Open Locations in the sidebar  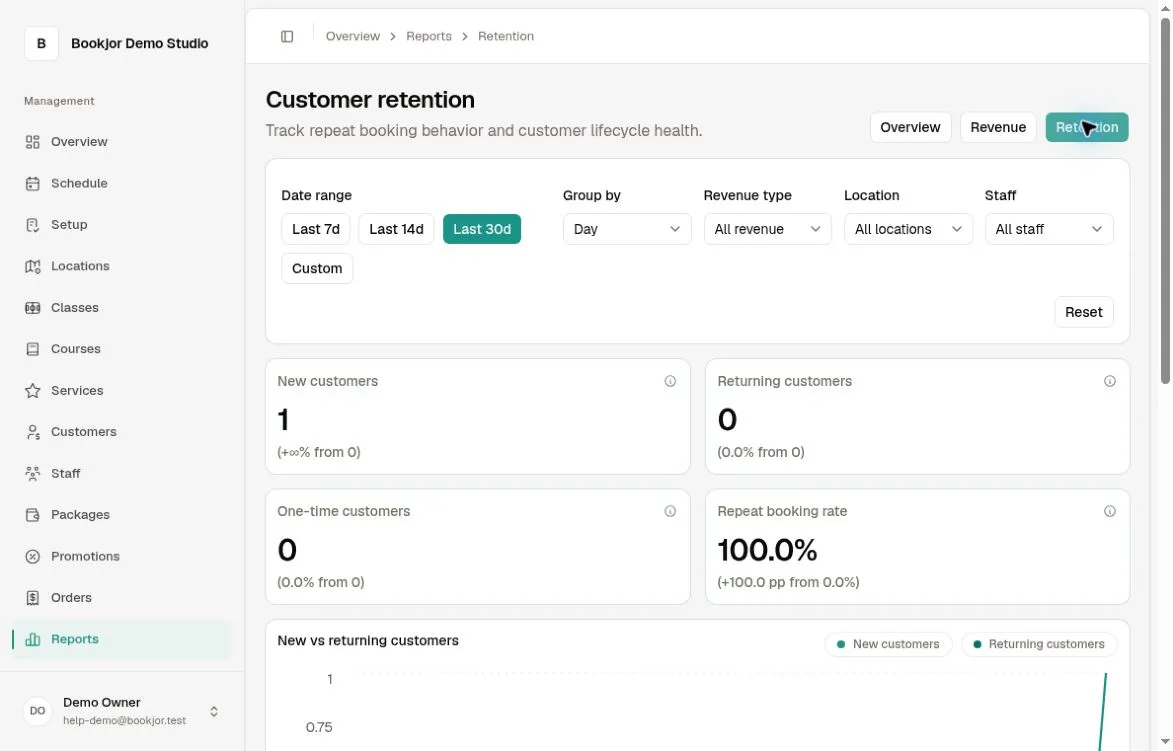click(122, 266)
